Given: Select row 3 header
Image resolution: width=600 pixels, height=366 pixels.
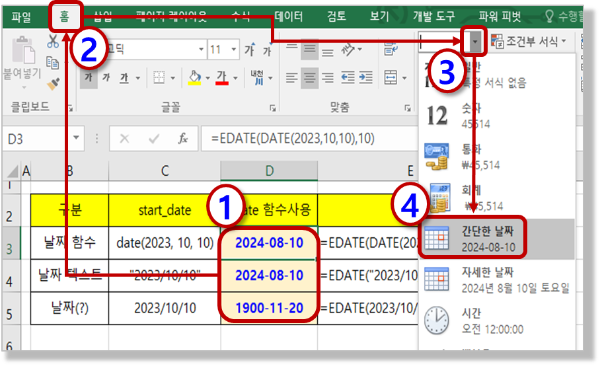Looking at the screenshot, I should pos(10,243).
